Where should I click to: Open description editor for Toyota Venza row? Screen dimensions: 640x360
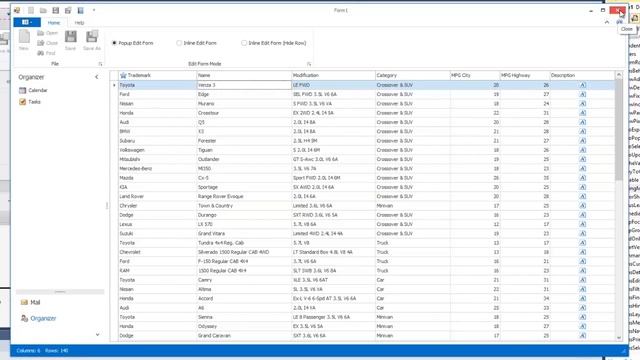[x=582, y=85]
